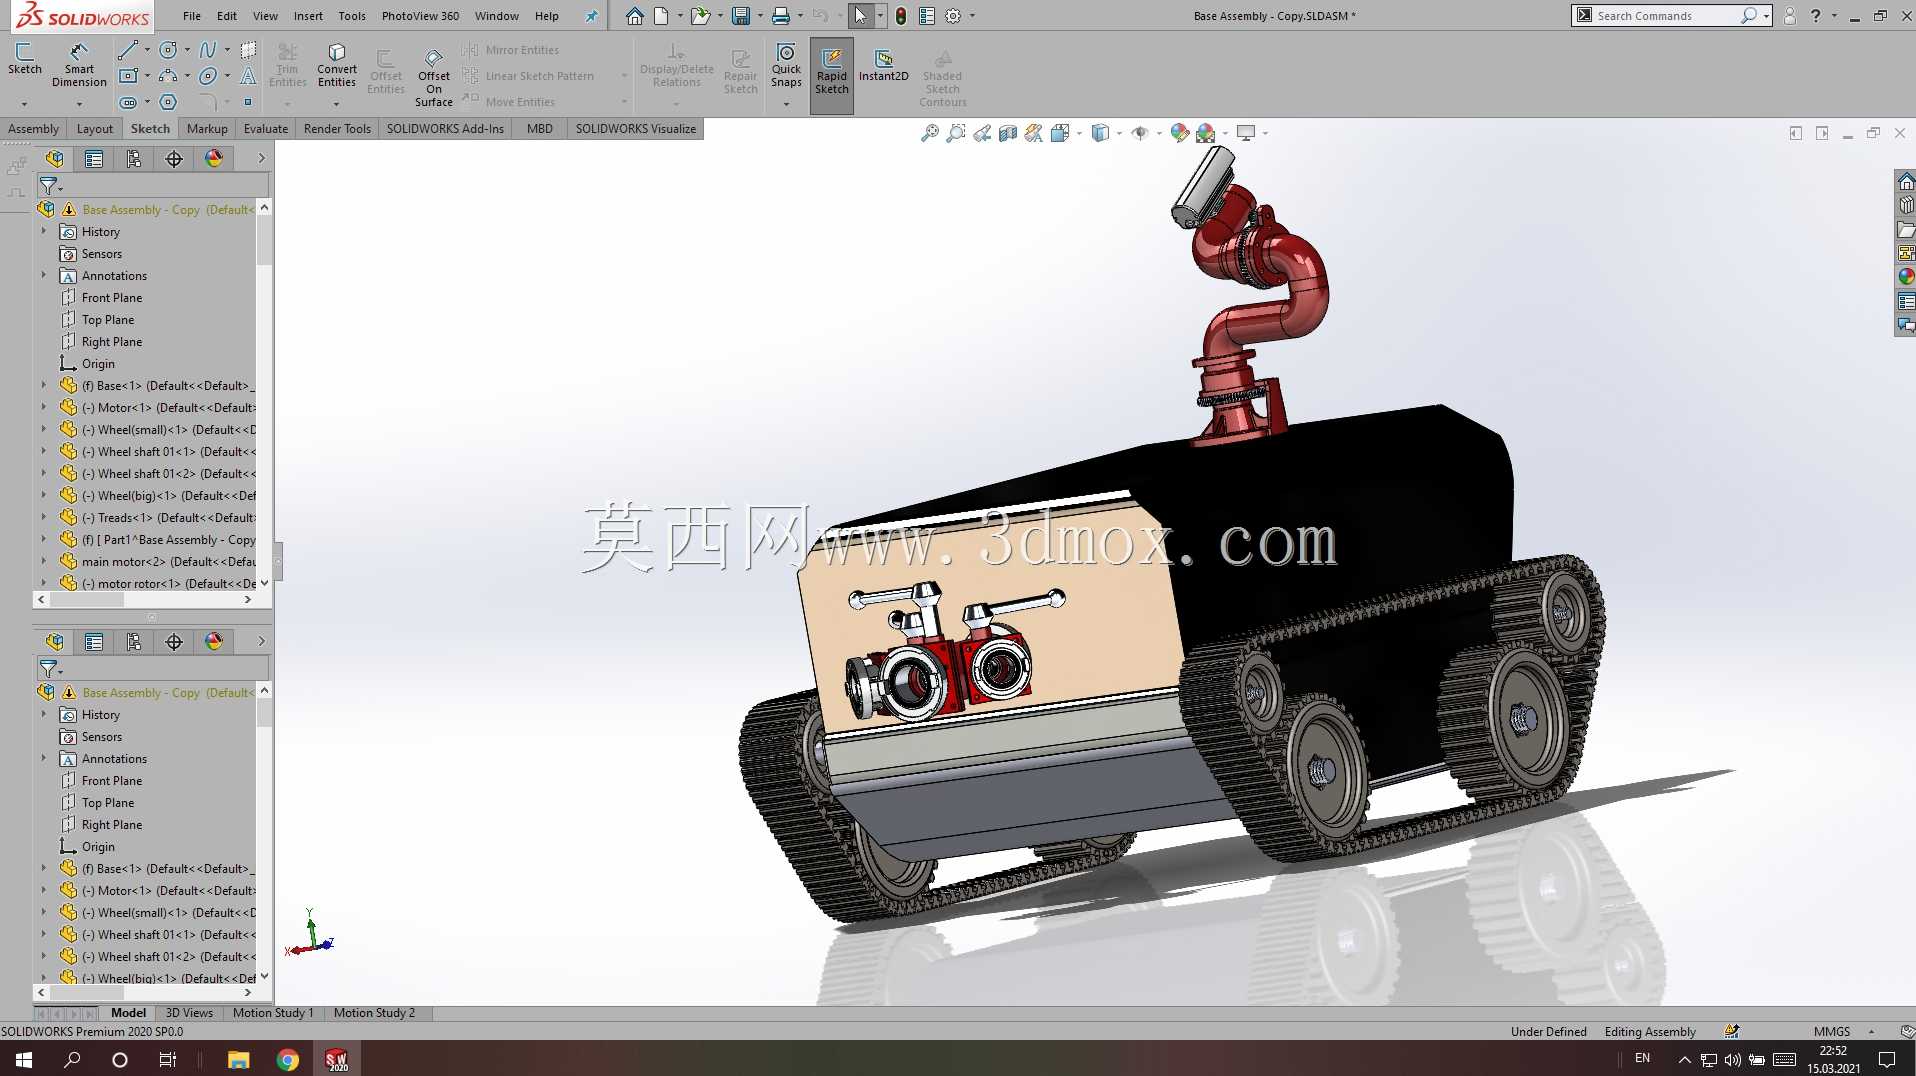1916x1076 pixels.
Task: Expand Annotations node in upper tree
Action: tap(43, 275)
